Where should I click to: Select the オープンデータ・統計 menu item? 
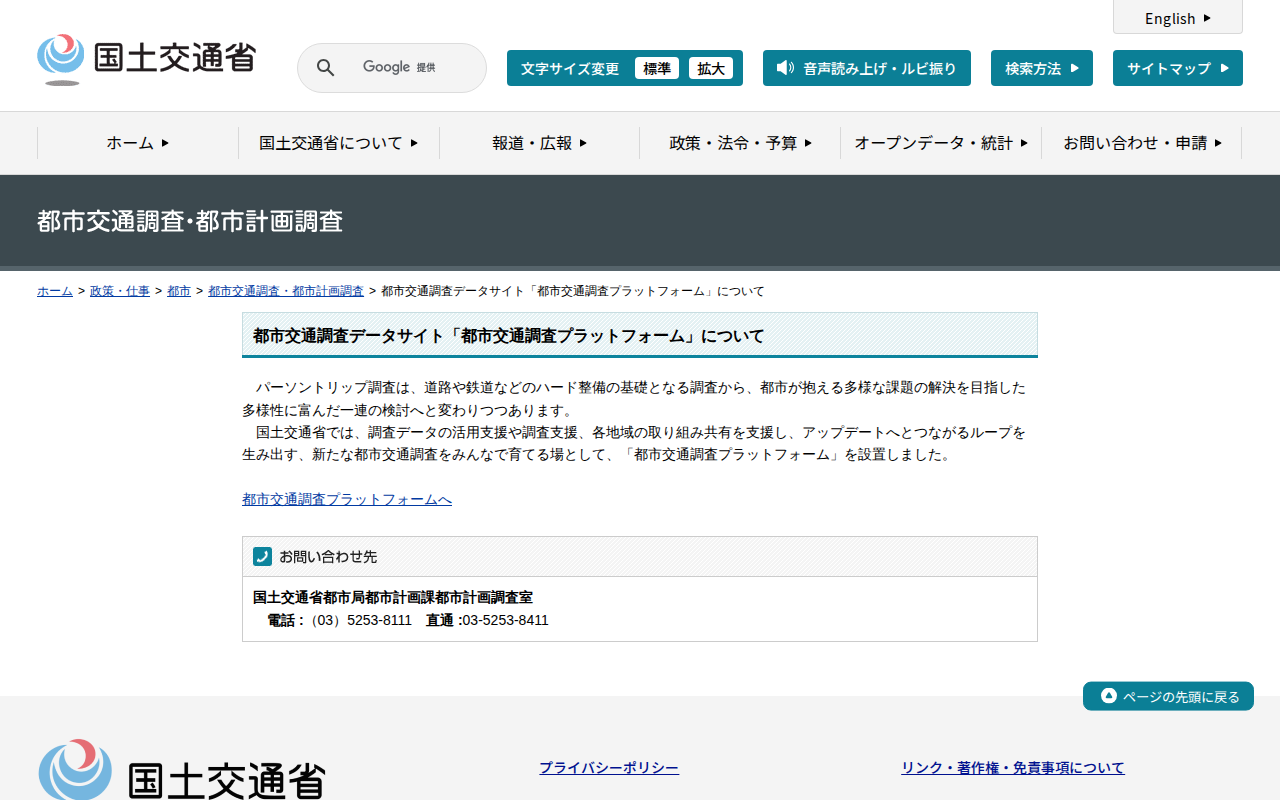(940, 143)
